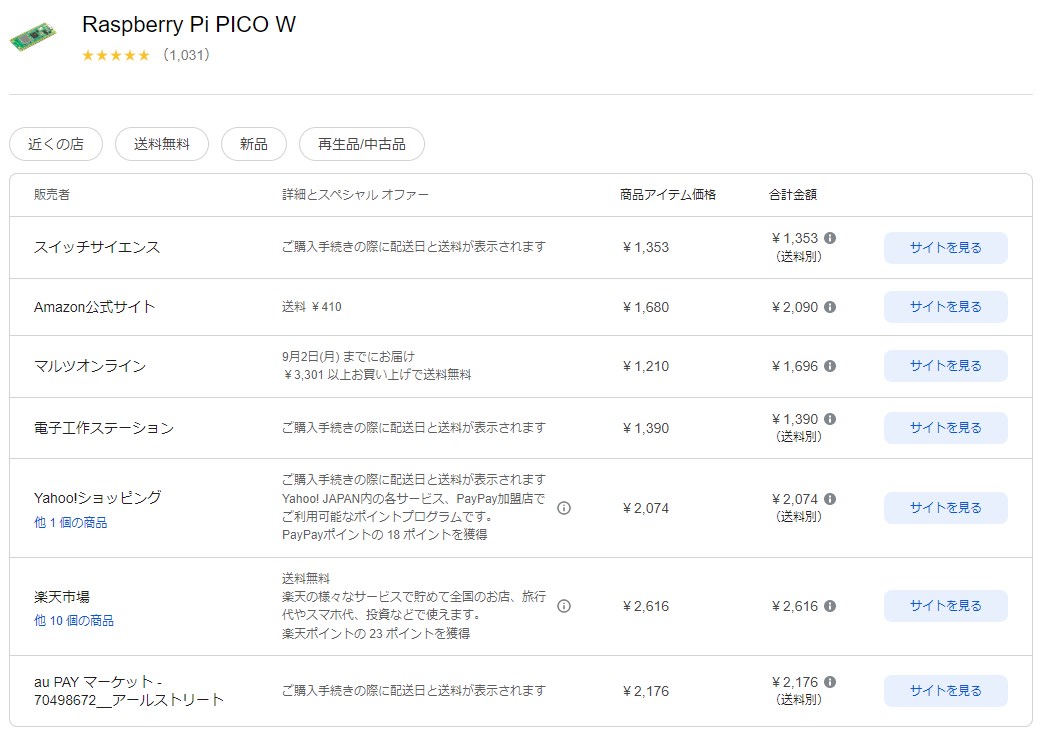Click seller name マルツオンライン
This screenshot has height=737, width=1044.
click(x=90, y=366)
